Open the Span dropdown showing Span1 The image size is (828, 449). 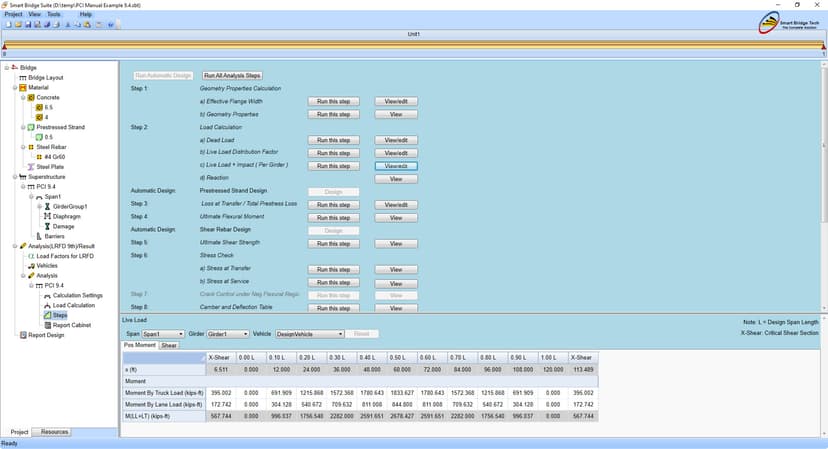coord(163,334)
